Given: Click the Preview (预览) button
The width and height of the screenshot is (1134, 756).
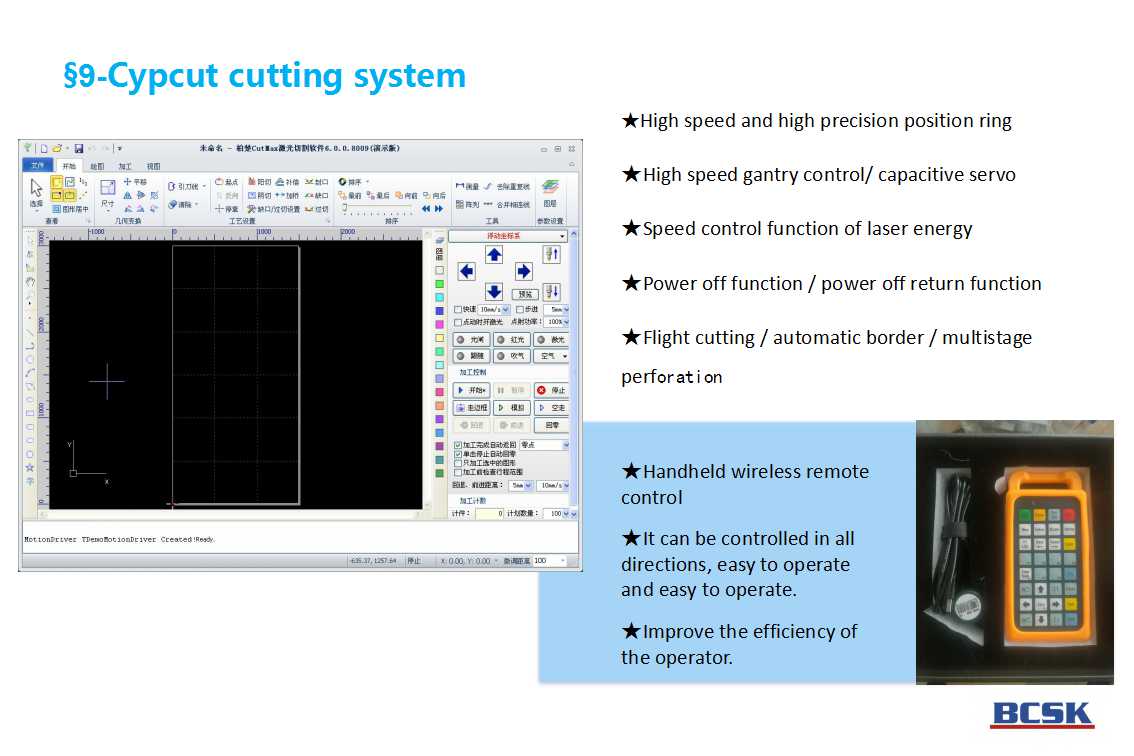Looking at the screenshot, I should [x=525, y=294].
